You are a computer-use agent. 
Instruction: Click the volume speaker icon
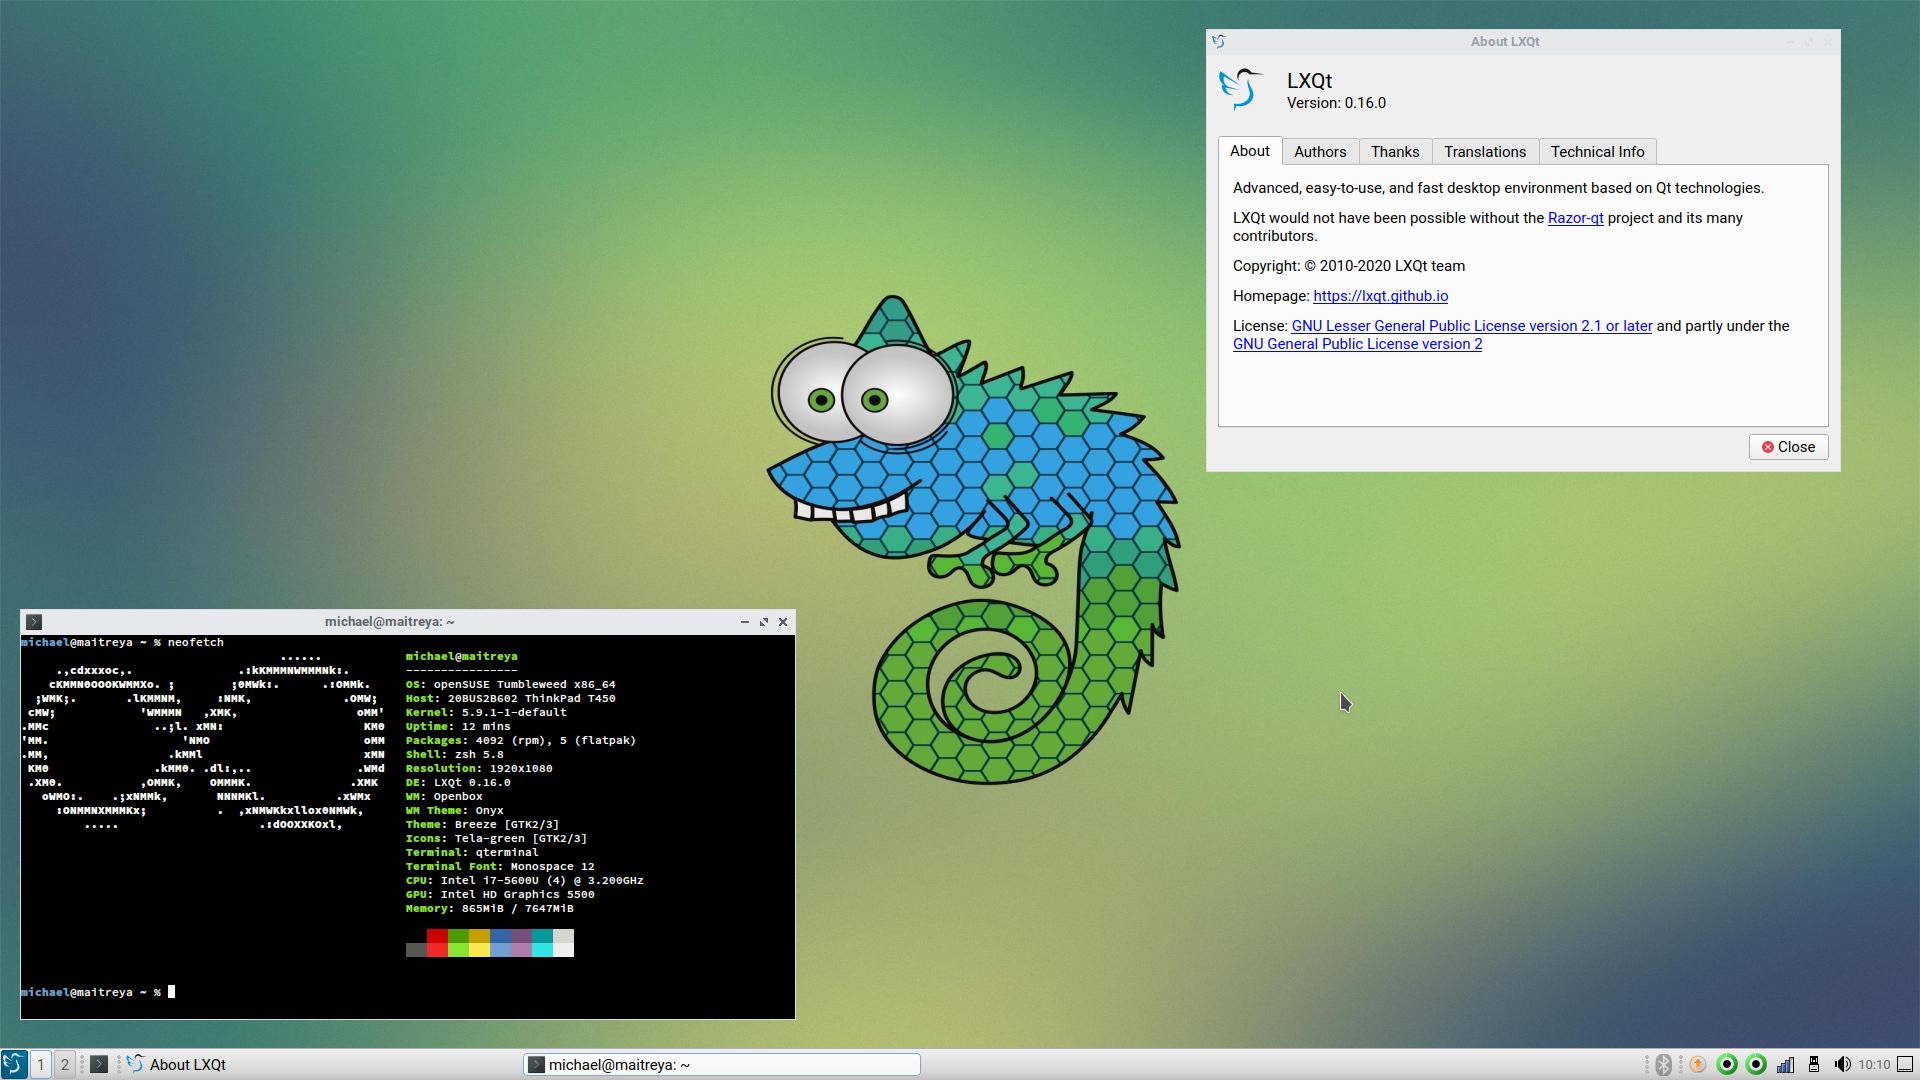tap(1842, 1064)
